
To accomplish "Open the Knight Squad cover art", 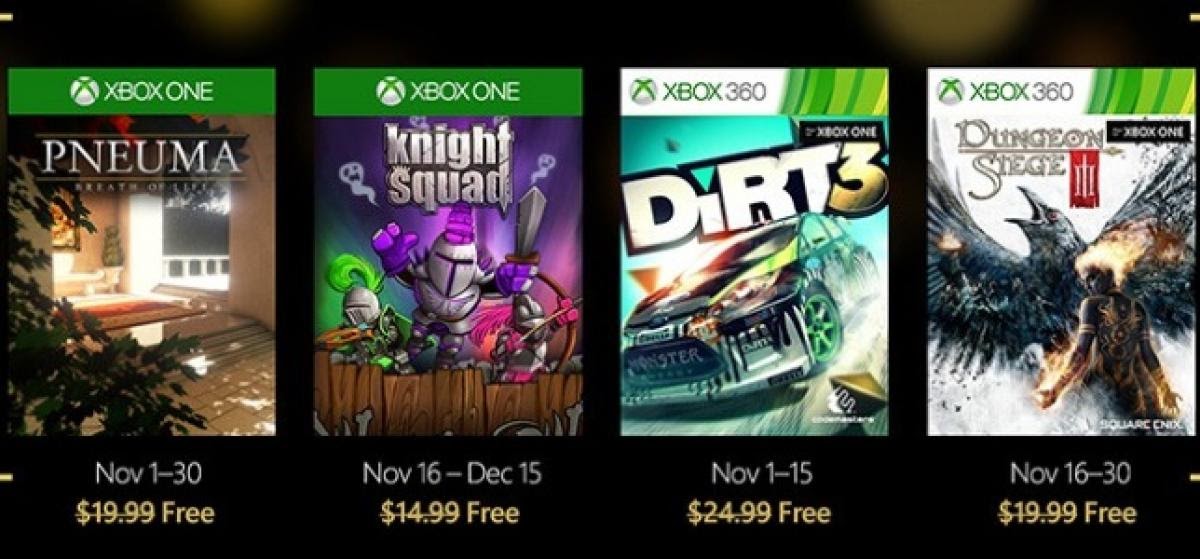I will point(448,275).
